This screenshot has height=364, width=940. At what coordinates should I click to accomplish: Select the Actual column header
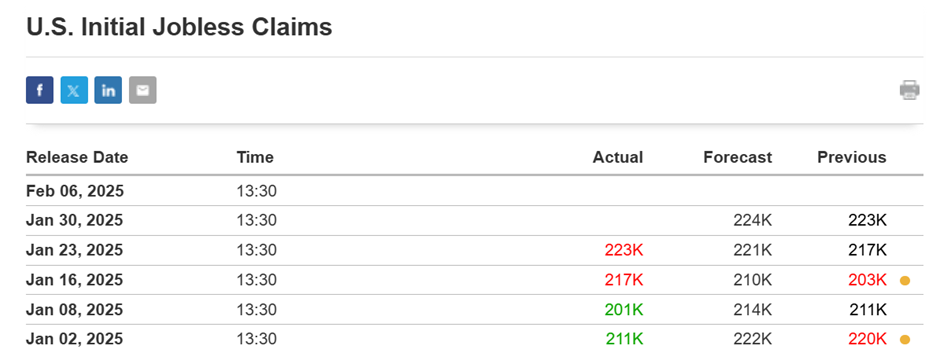[617, 157]
